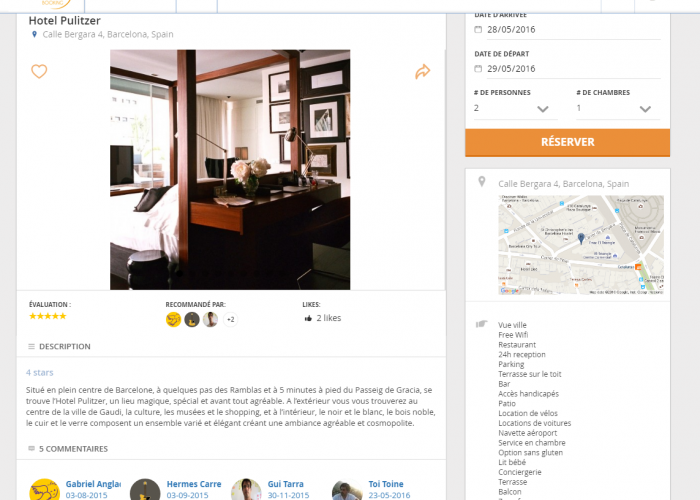
Task: Click the Réserver button
Action: 567,142
